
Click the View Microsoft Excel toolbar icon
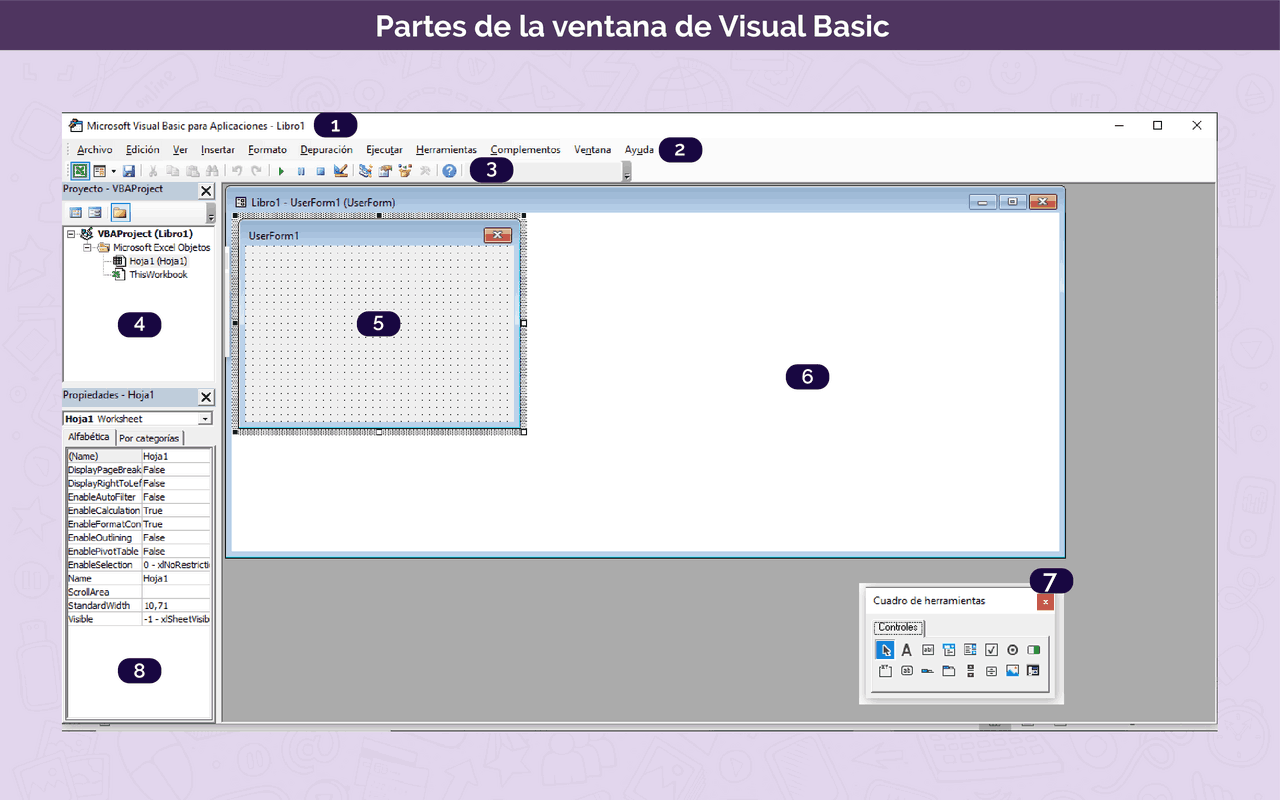79,171
